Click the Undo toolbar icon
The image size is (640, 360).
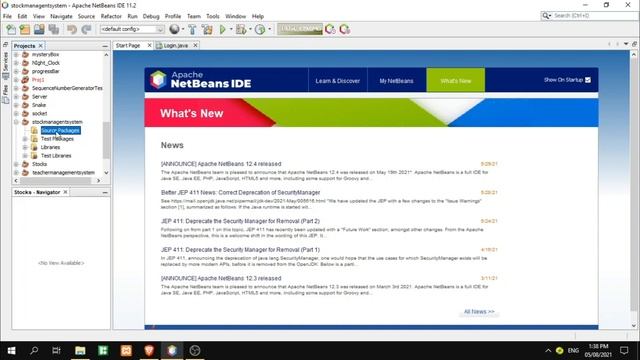click(x=72, y=29)
